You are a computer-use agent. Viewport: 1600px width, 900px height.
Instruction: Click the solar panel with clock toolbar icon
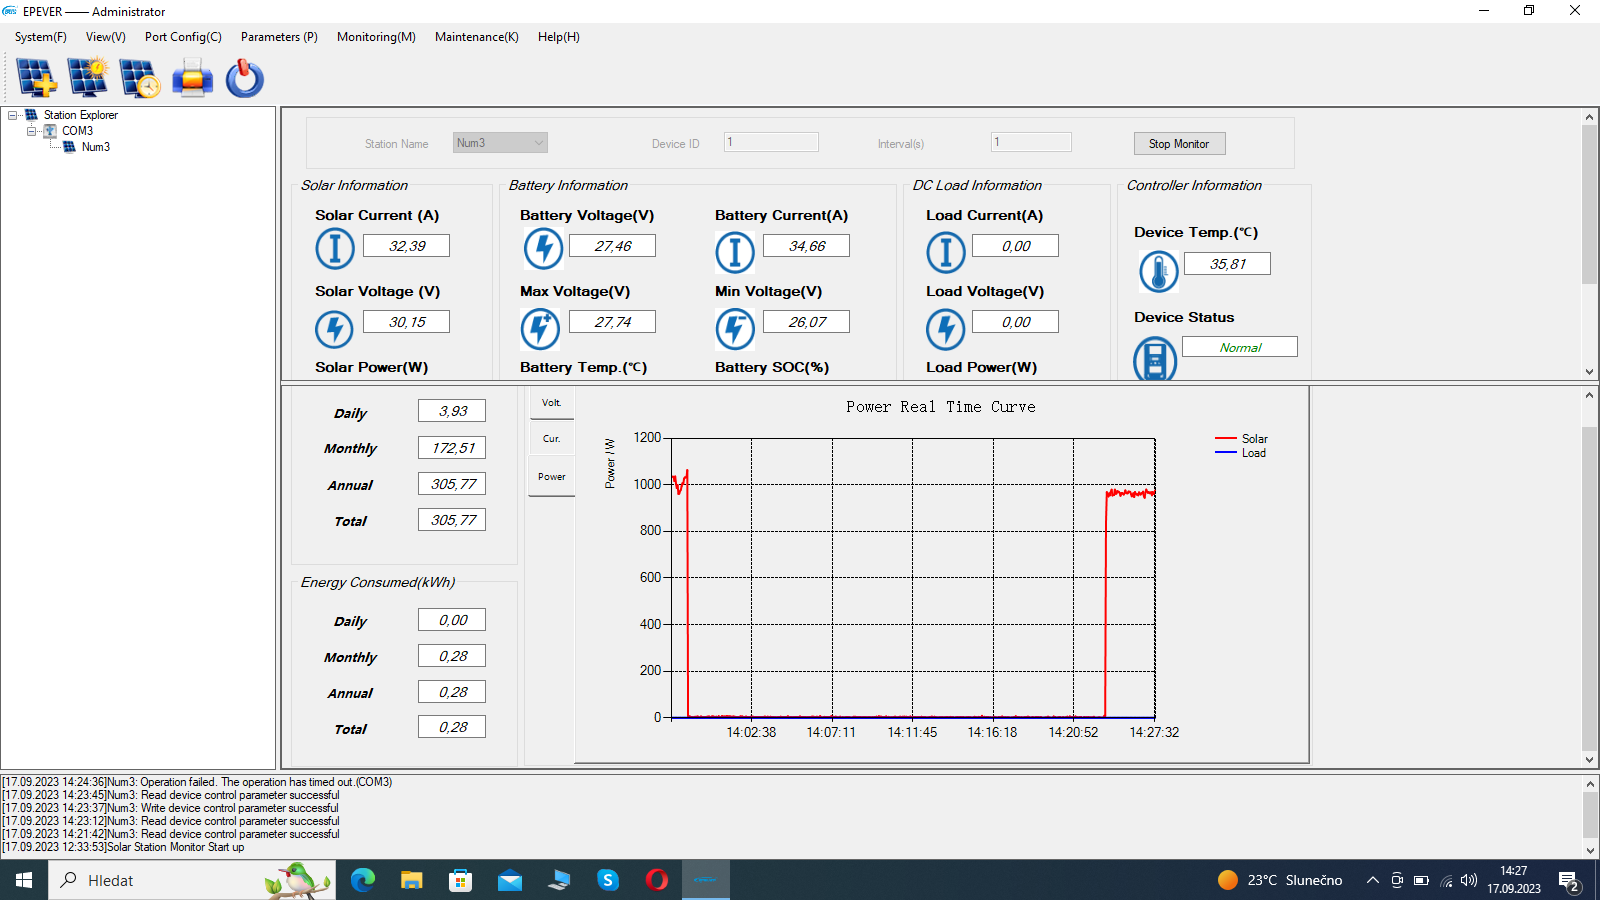pyautogui.click(x=139, y=78)
